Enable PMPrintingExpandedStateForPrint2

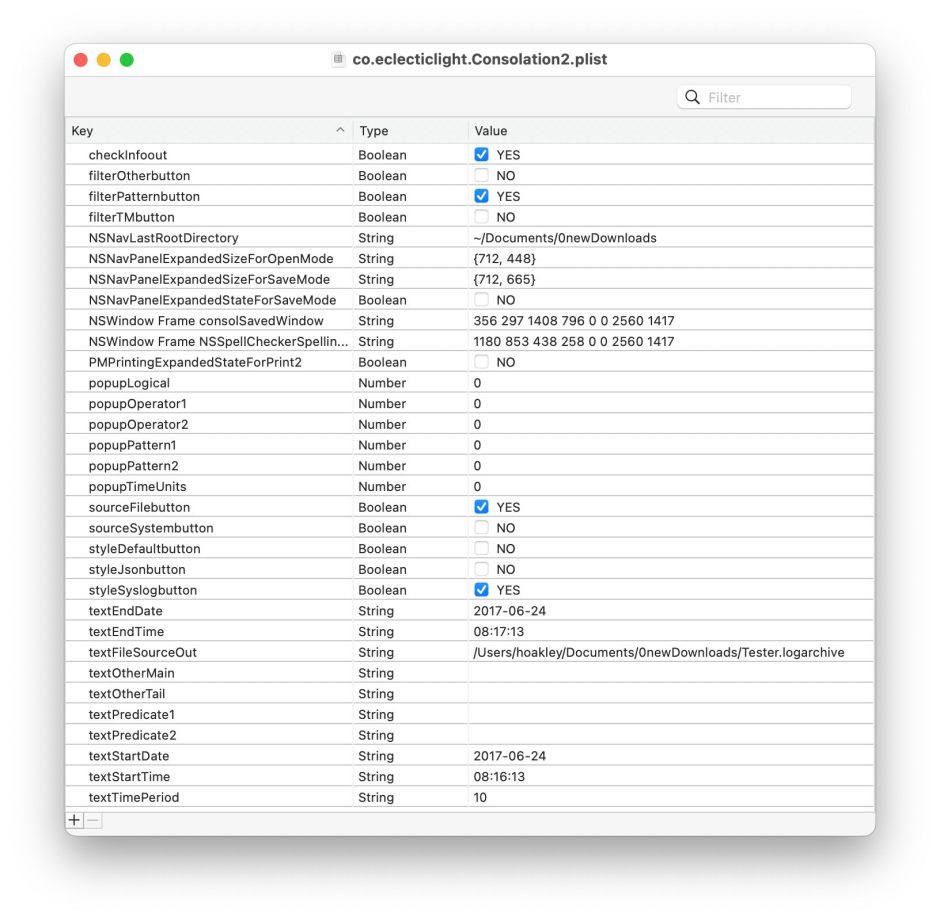coord(481,362)
